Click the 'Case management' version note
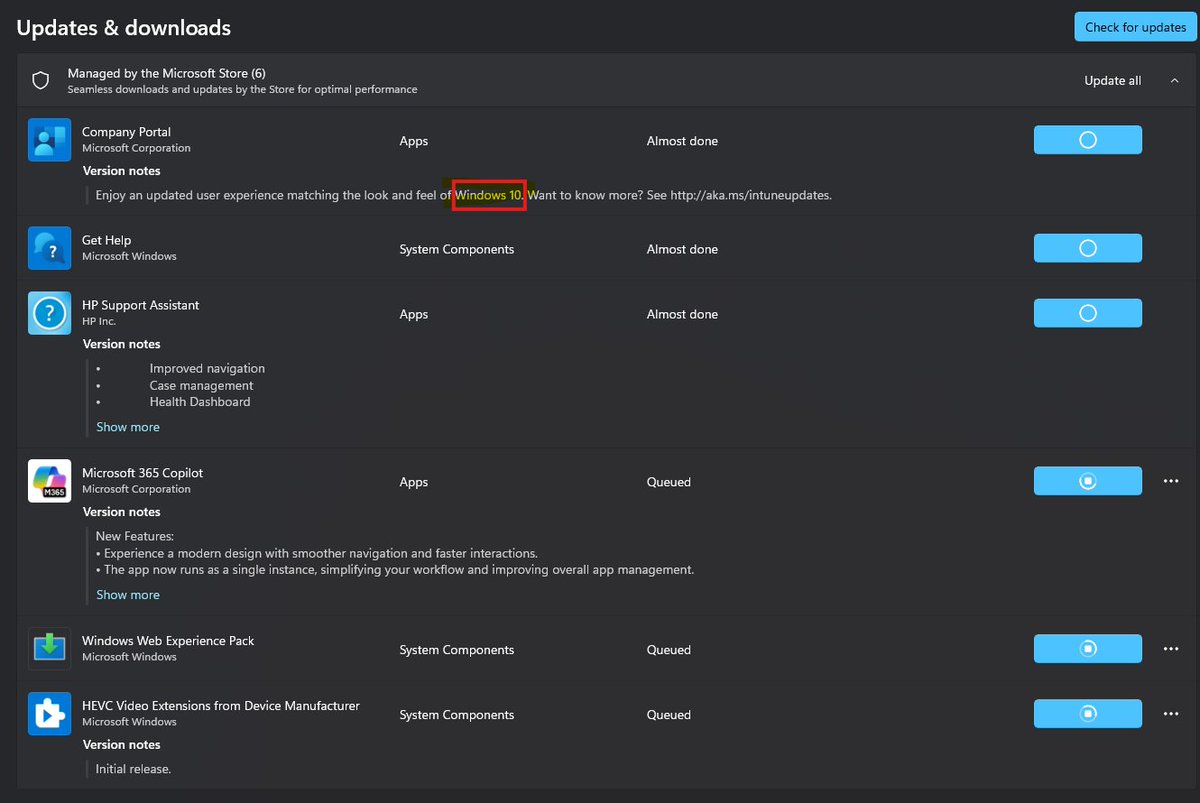 pyautogui.click(x=201, y=386)
